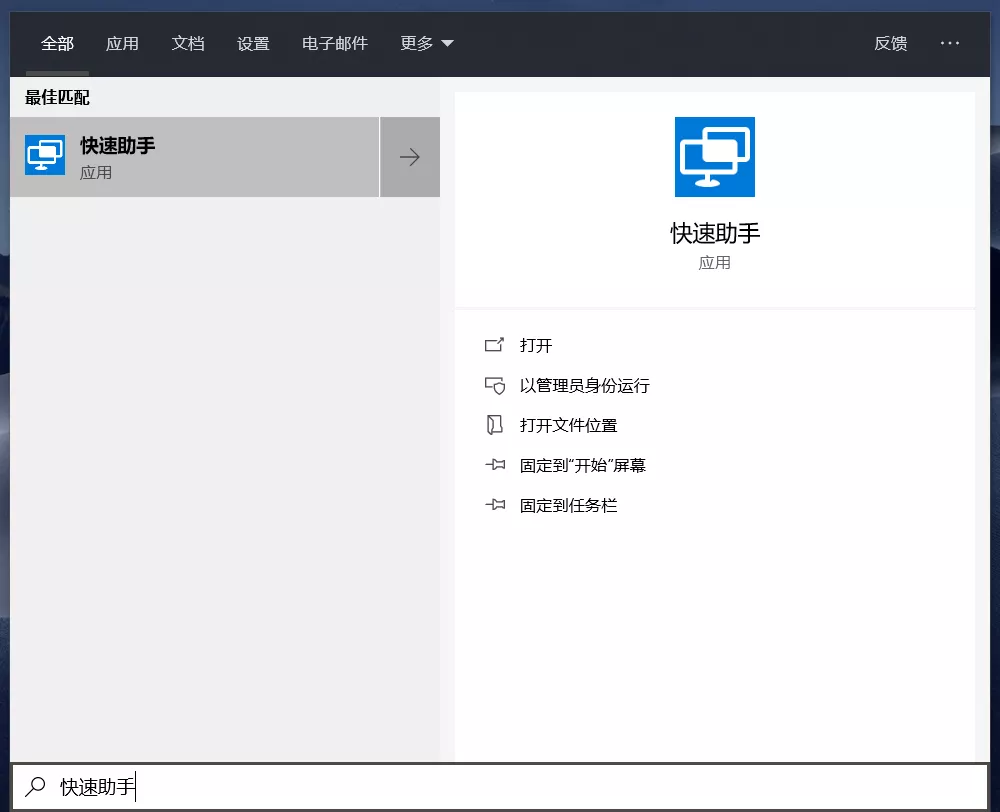Viewport: 1000px width, 812px height.
Task: Click the 反馈 button
Action: [x=890, y=43]
